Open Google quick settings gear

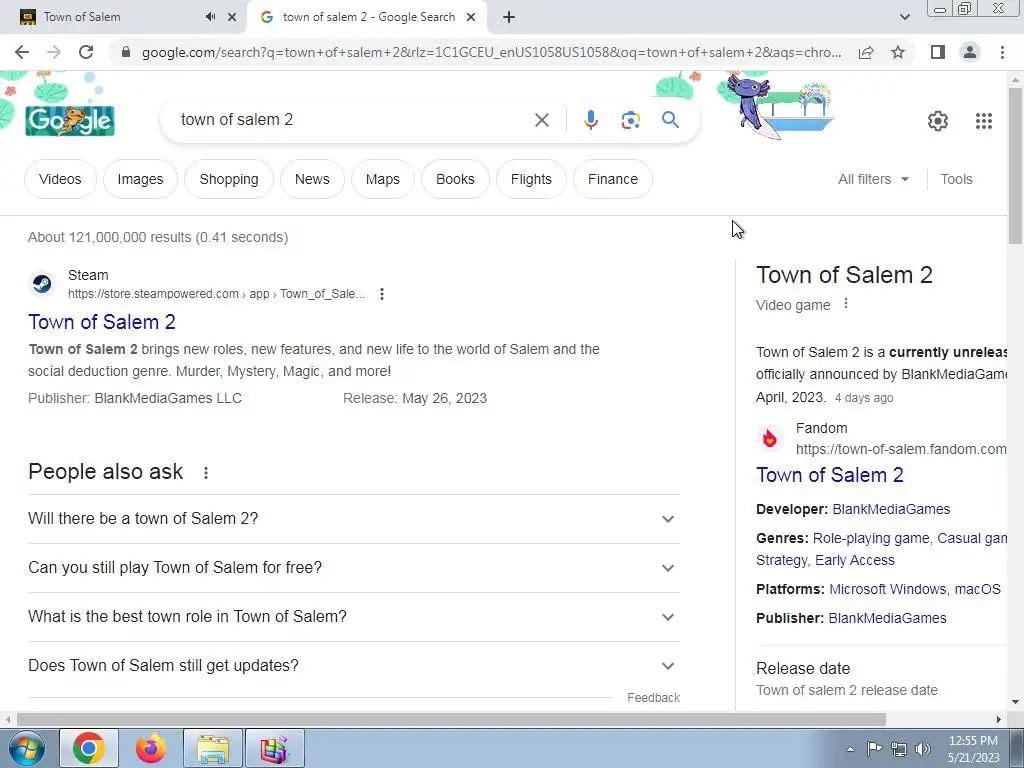click(938, 121)
